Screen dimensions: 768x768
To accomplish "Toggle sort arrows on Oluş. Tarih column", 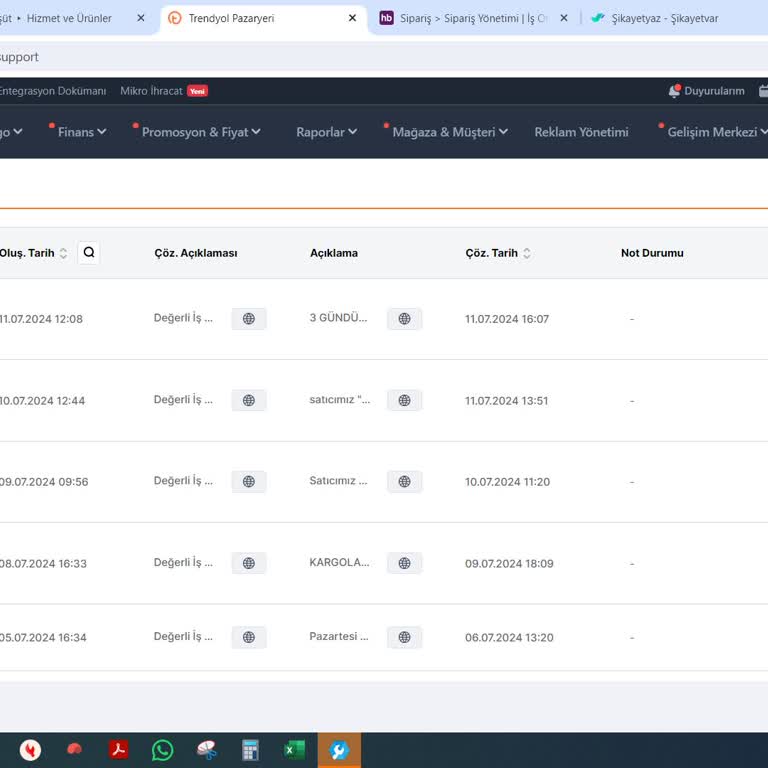I will click(x=63, y=254).
